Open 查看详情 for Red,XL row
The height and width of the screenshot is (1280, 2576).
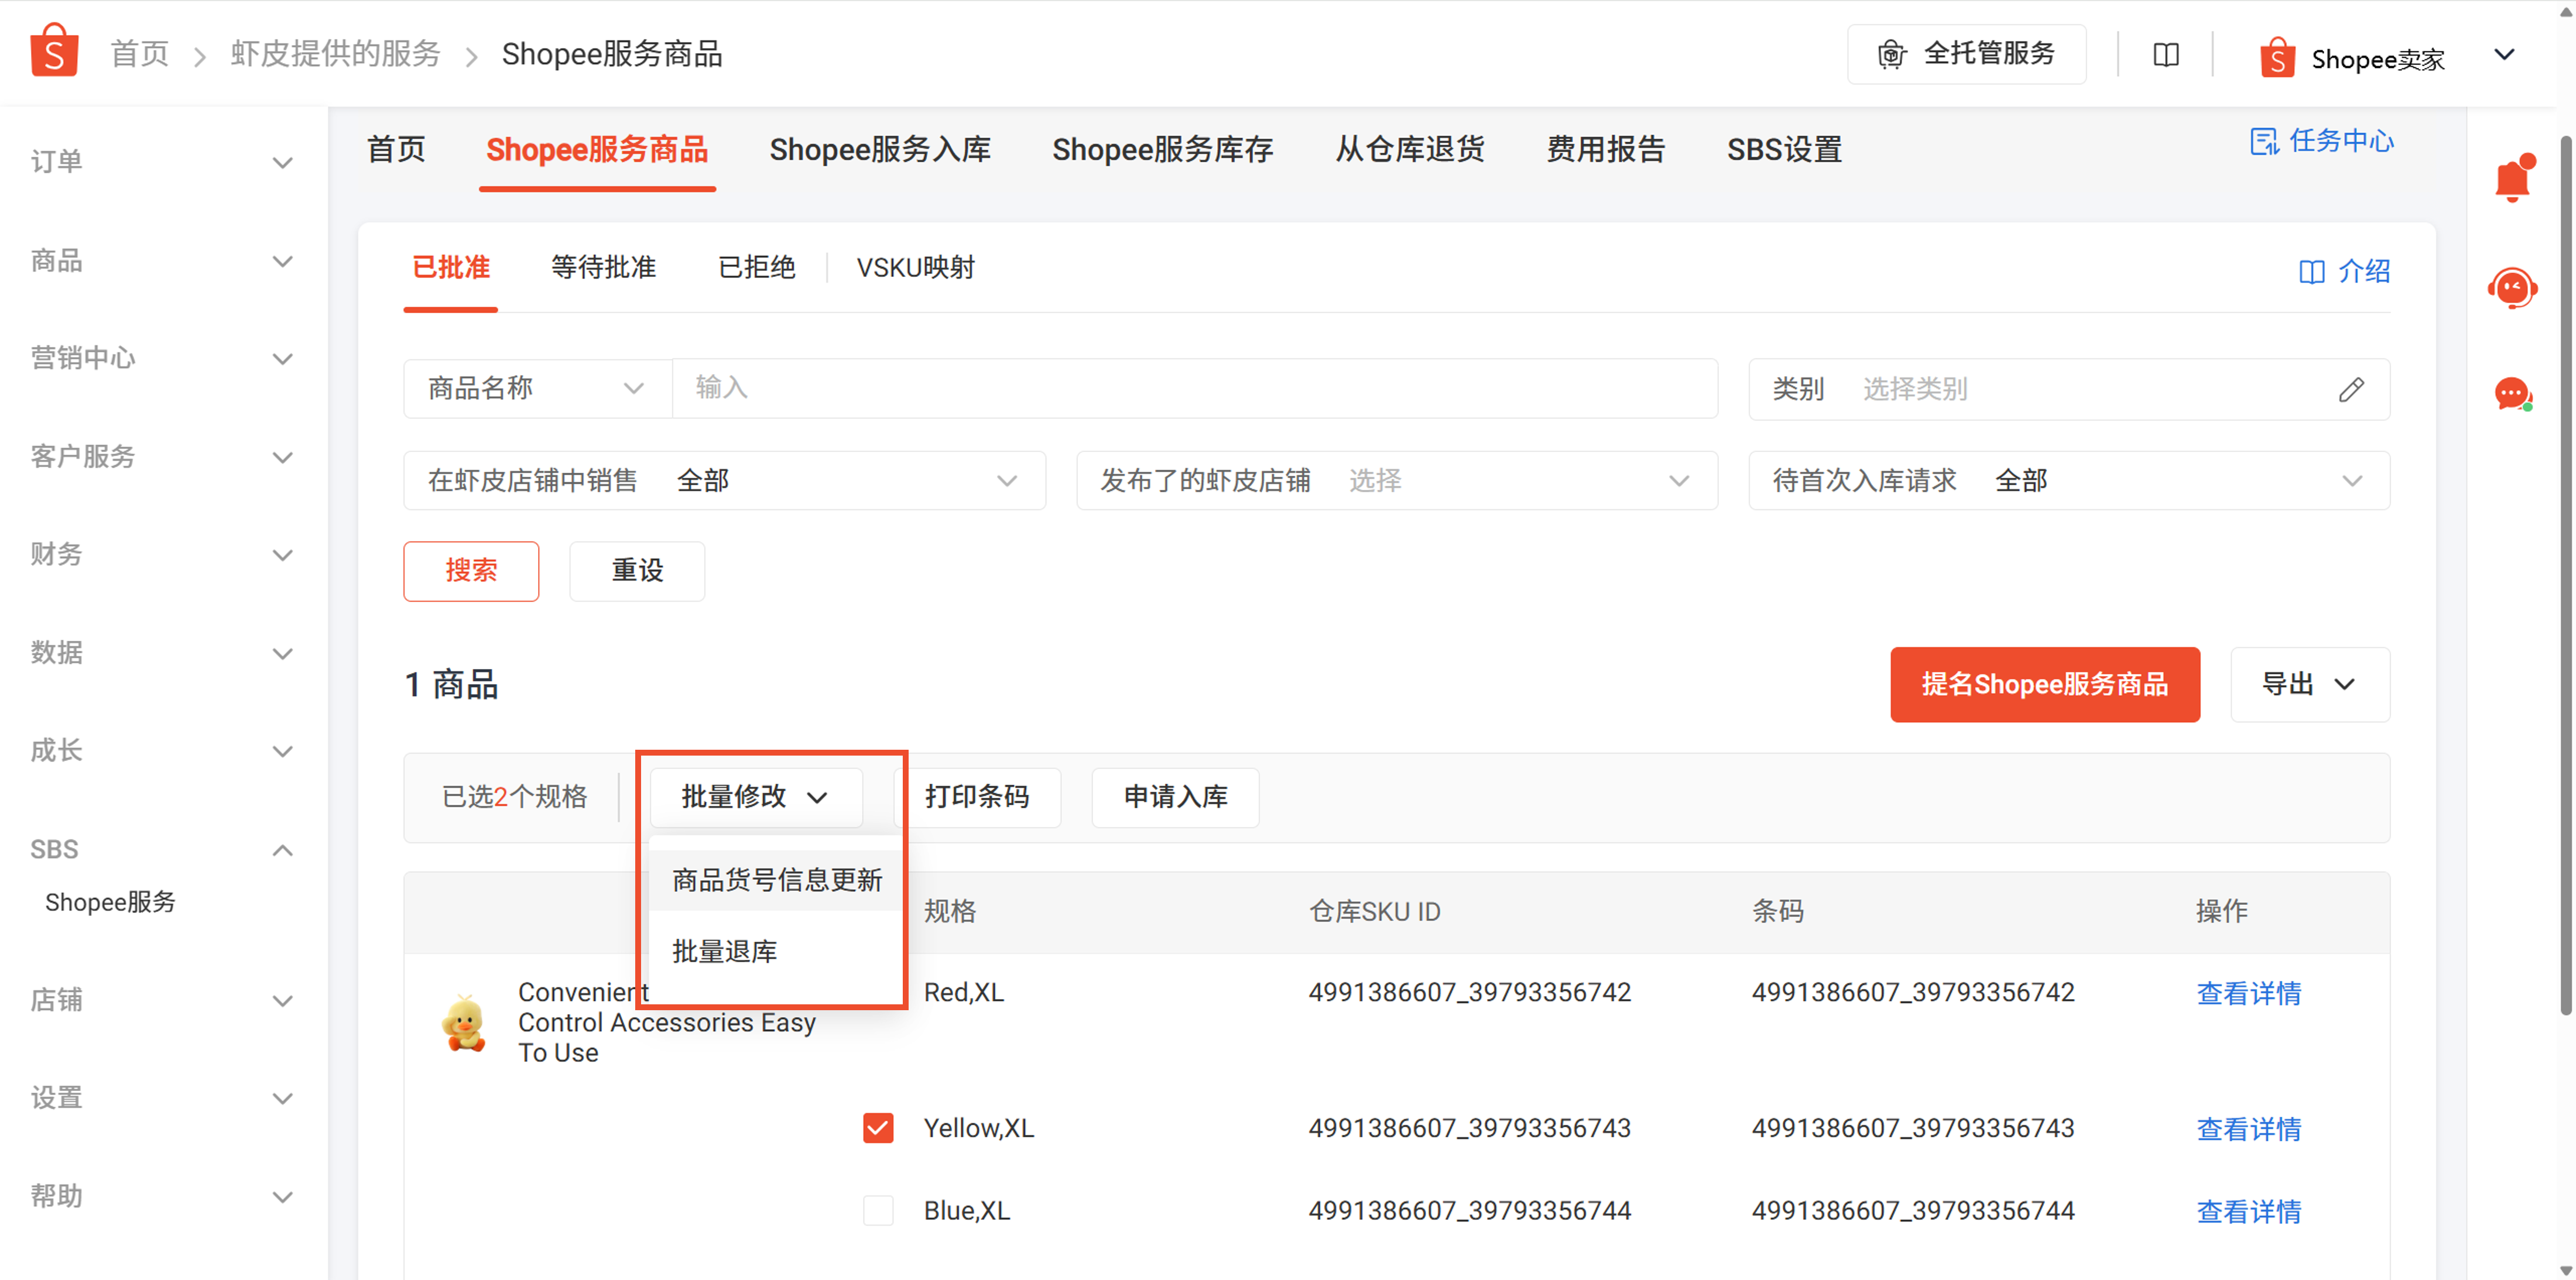2249,993
